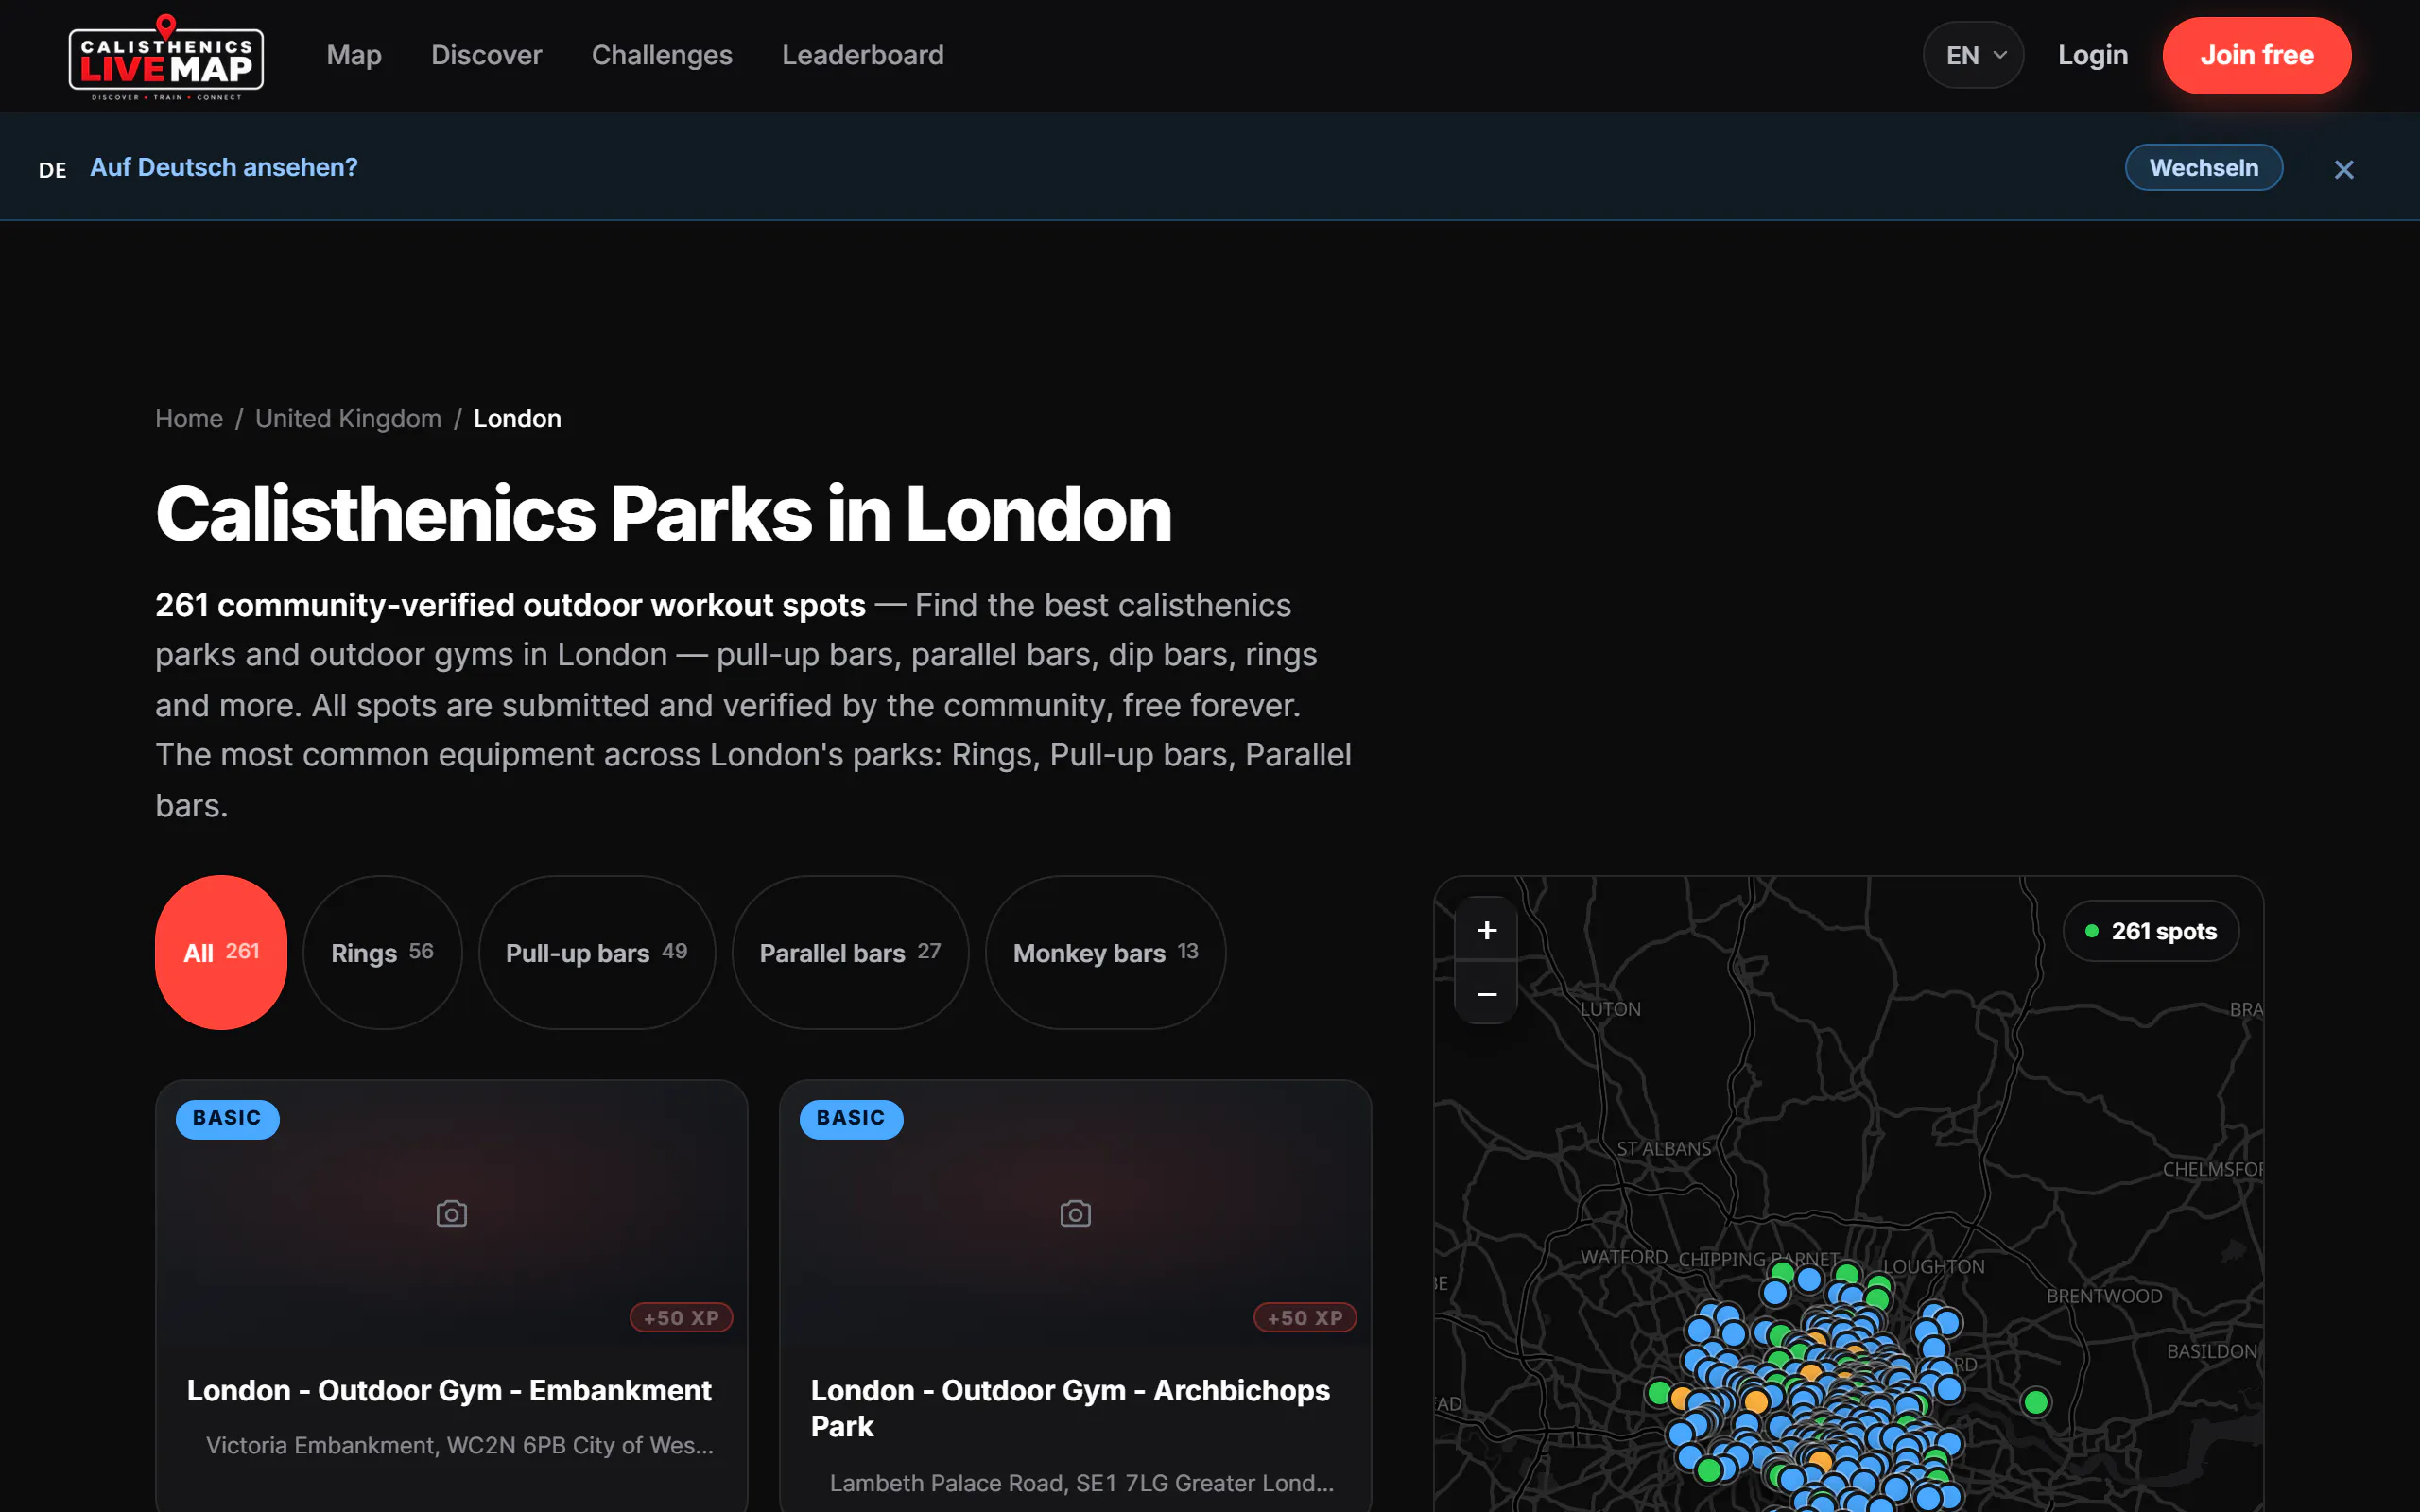Screen dimensions: 2420x1512
Task: Open London - Outdoor Gym - Archbichops Park
Action: [1070, 1408]
